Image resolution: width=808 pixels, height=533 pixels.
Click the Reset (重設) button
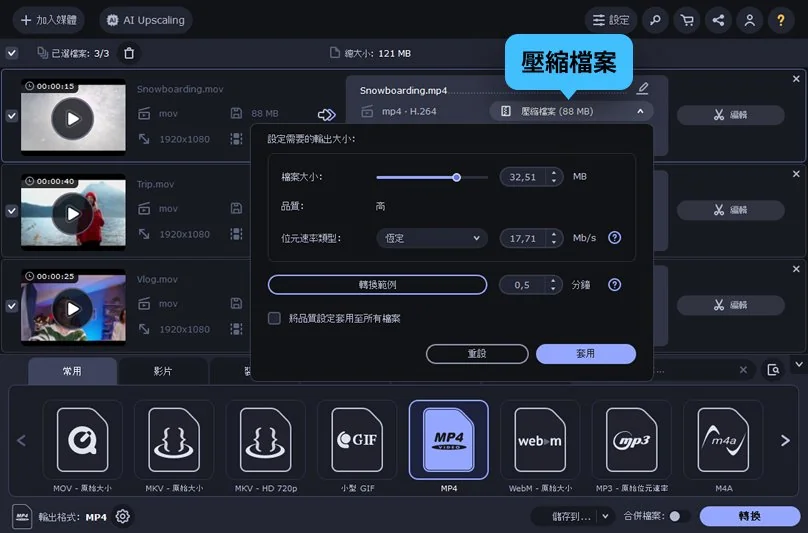(477, 354)
